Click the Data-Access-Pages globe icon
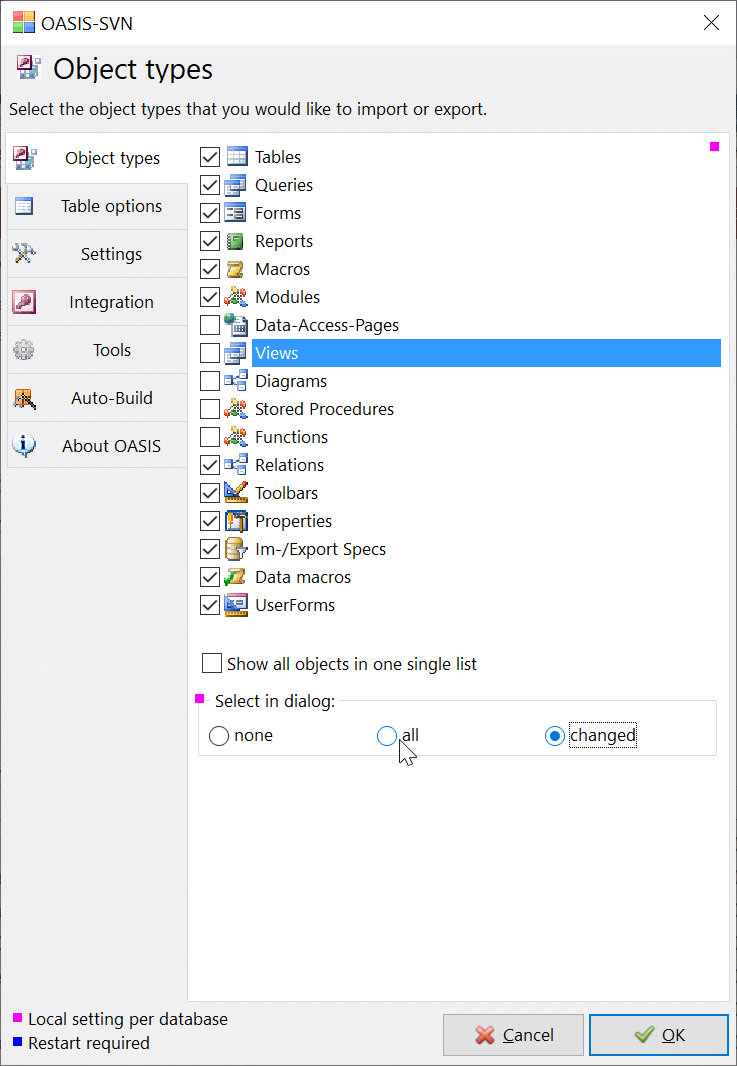 (237, 325)
